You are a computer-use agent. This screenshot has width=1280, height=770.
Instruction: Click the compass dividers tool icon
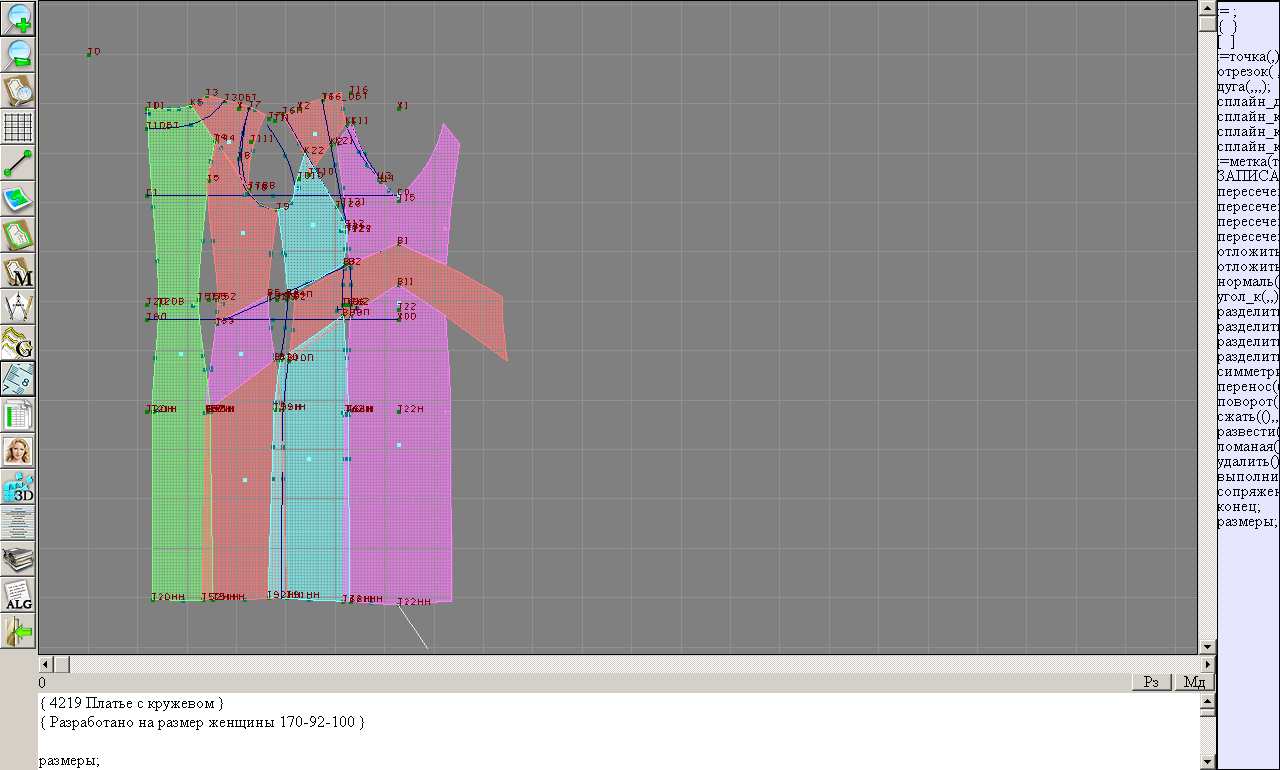[18, 307]
